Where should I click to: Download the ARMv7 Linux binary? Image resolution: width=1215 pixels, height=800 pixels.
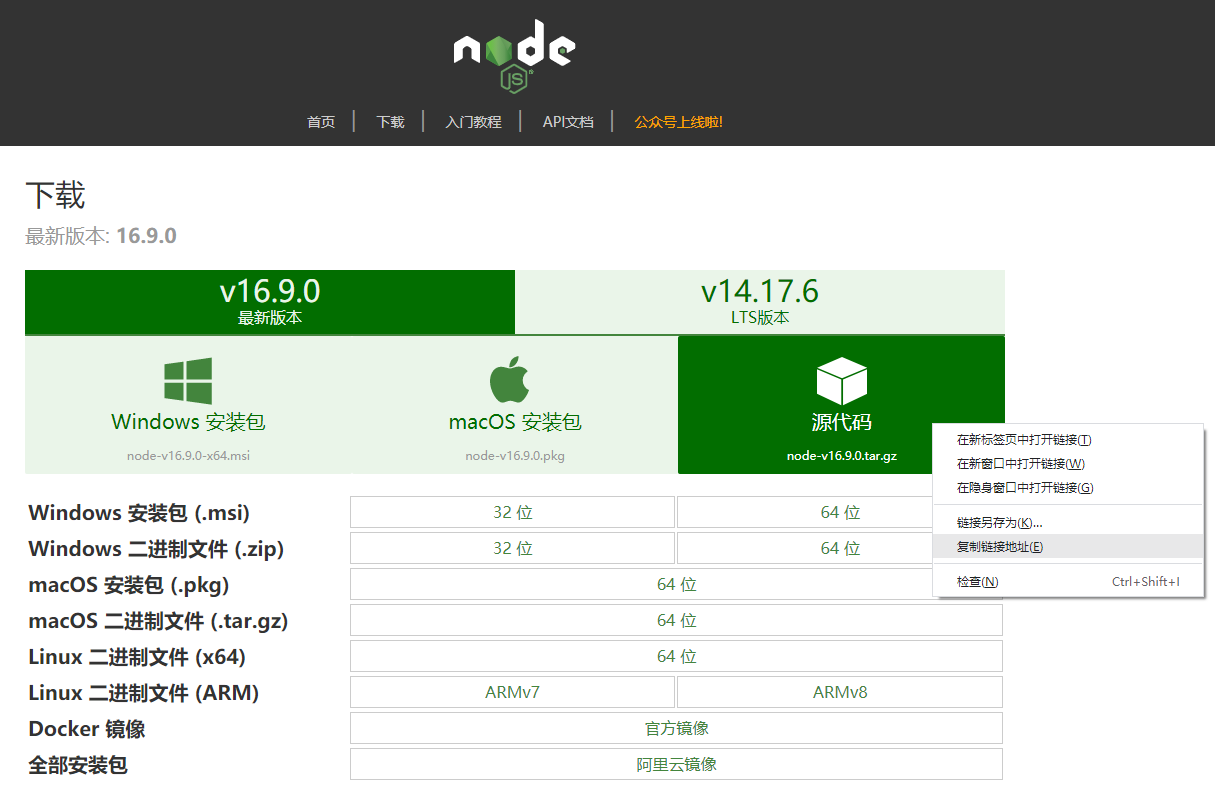pos(512,692)
